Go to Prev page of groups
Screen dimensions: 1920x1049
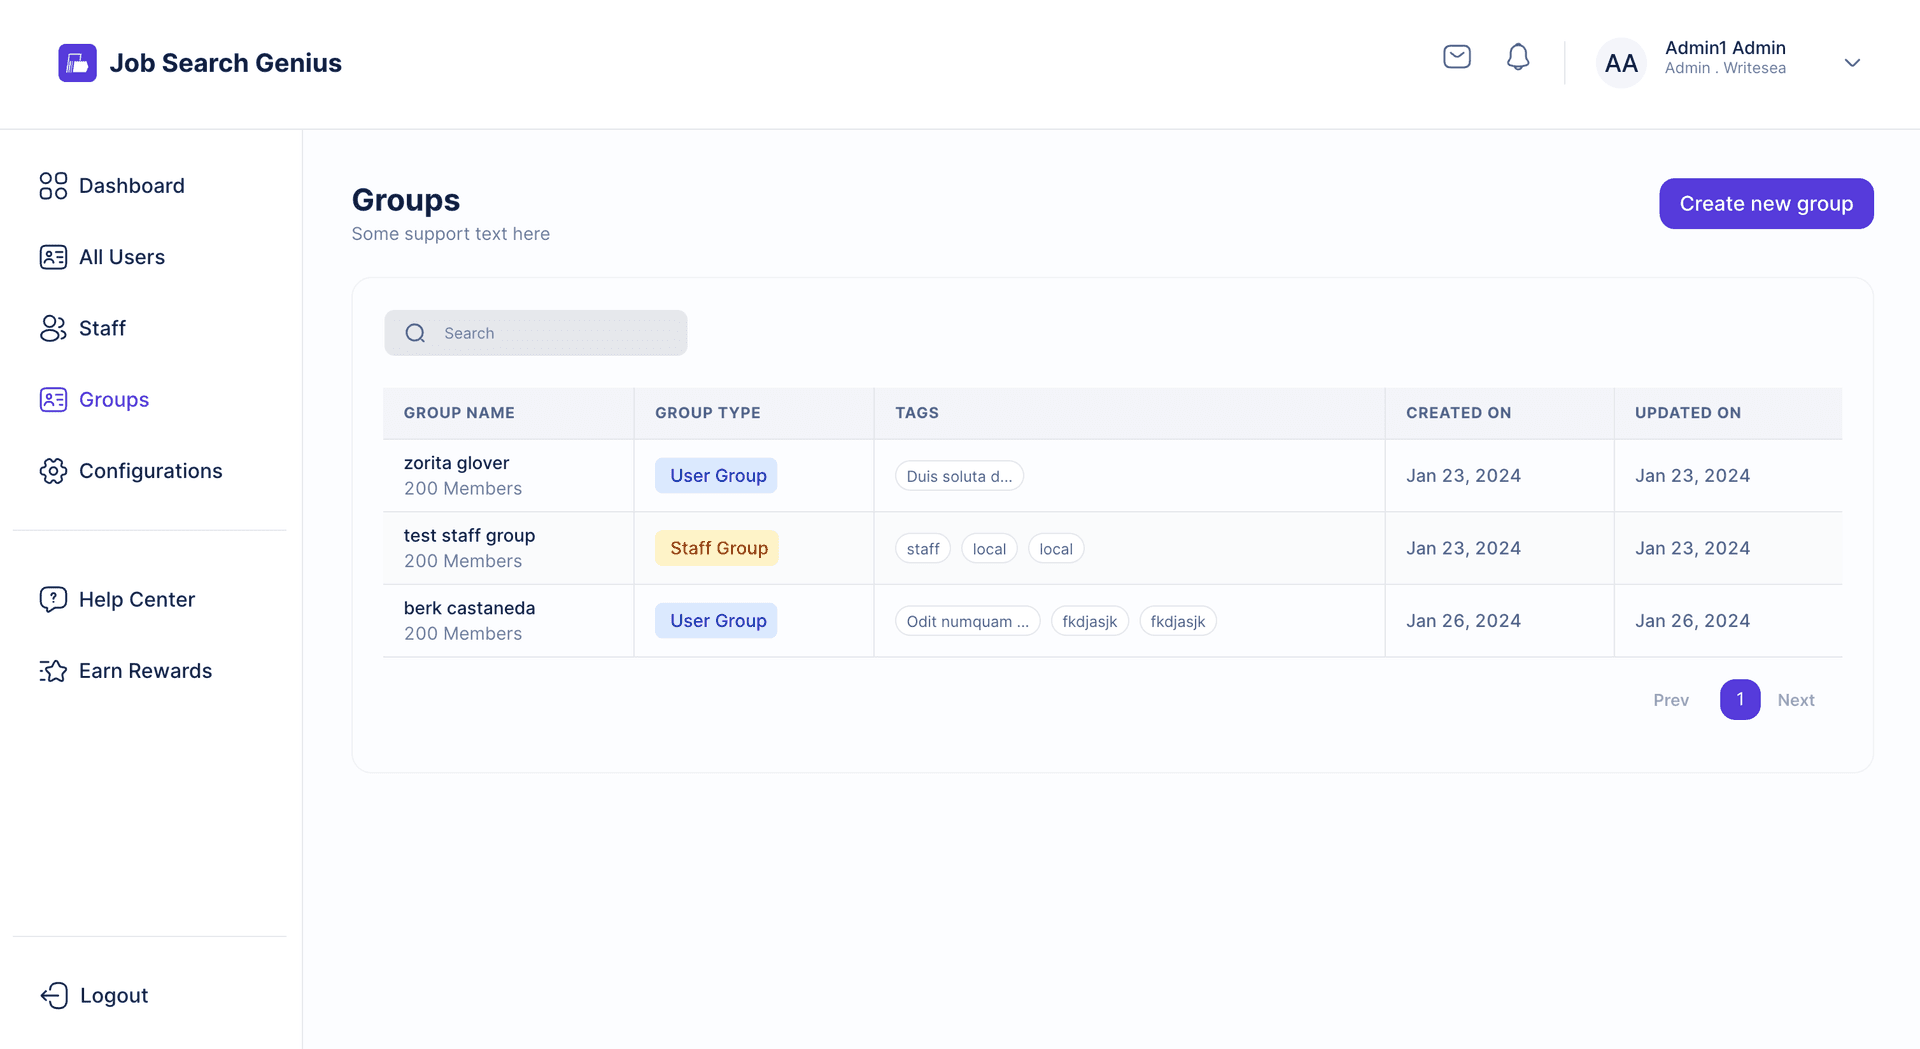tap(1670, 700)
